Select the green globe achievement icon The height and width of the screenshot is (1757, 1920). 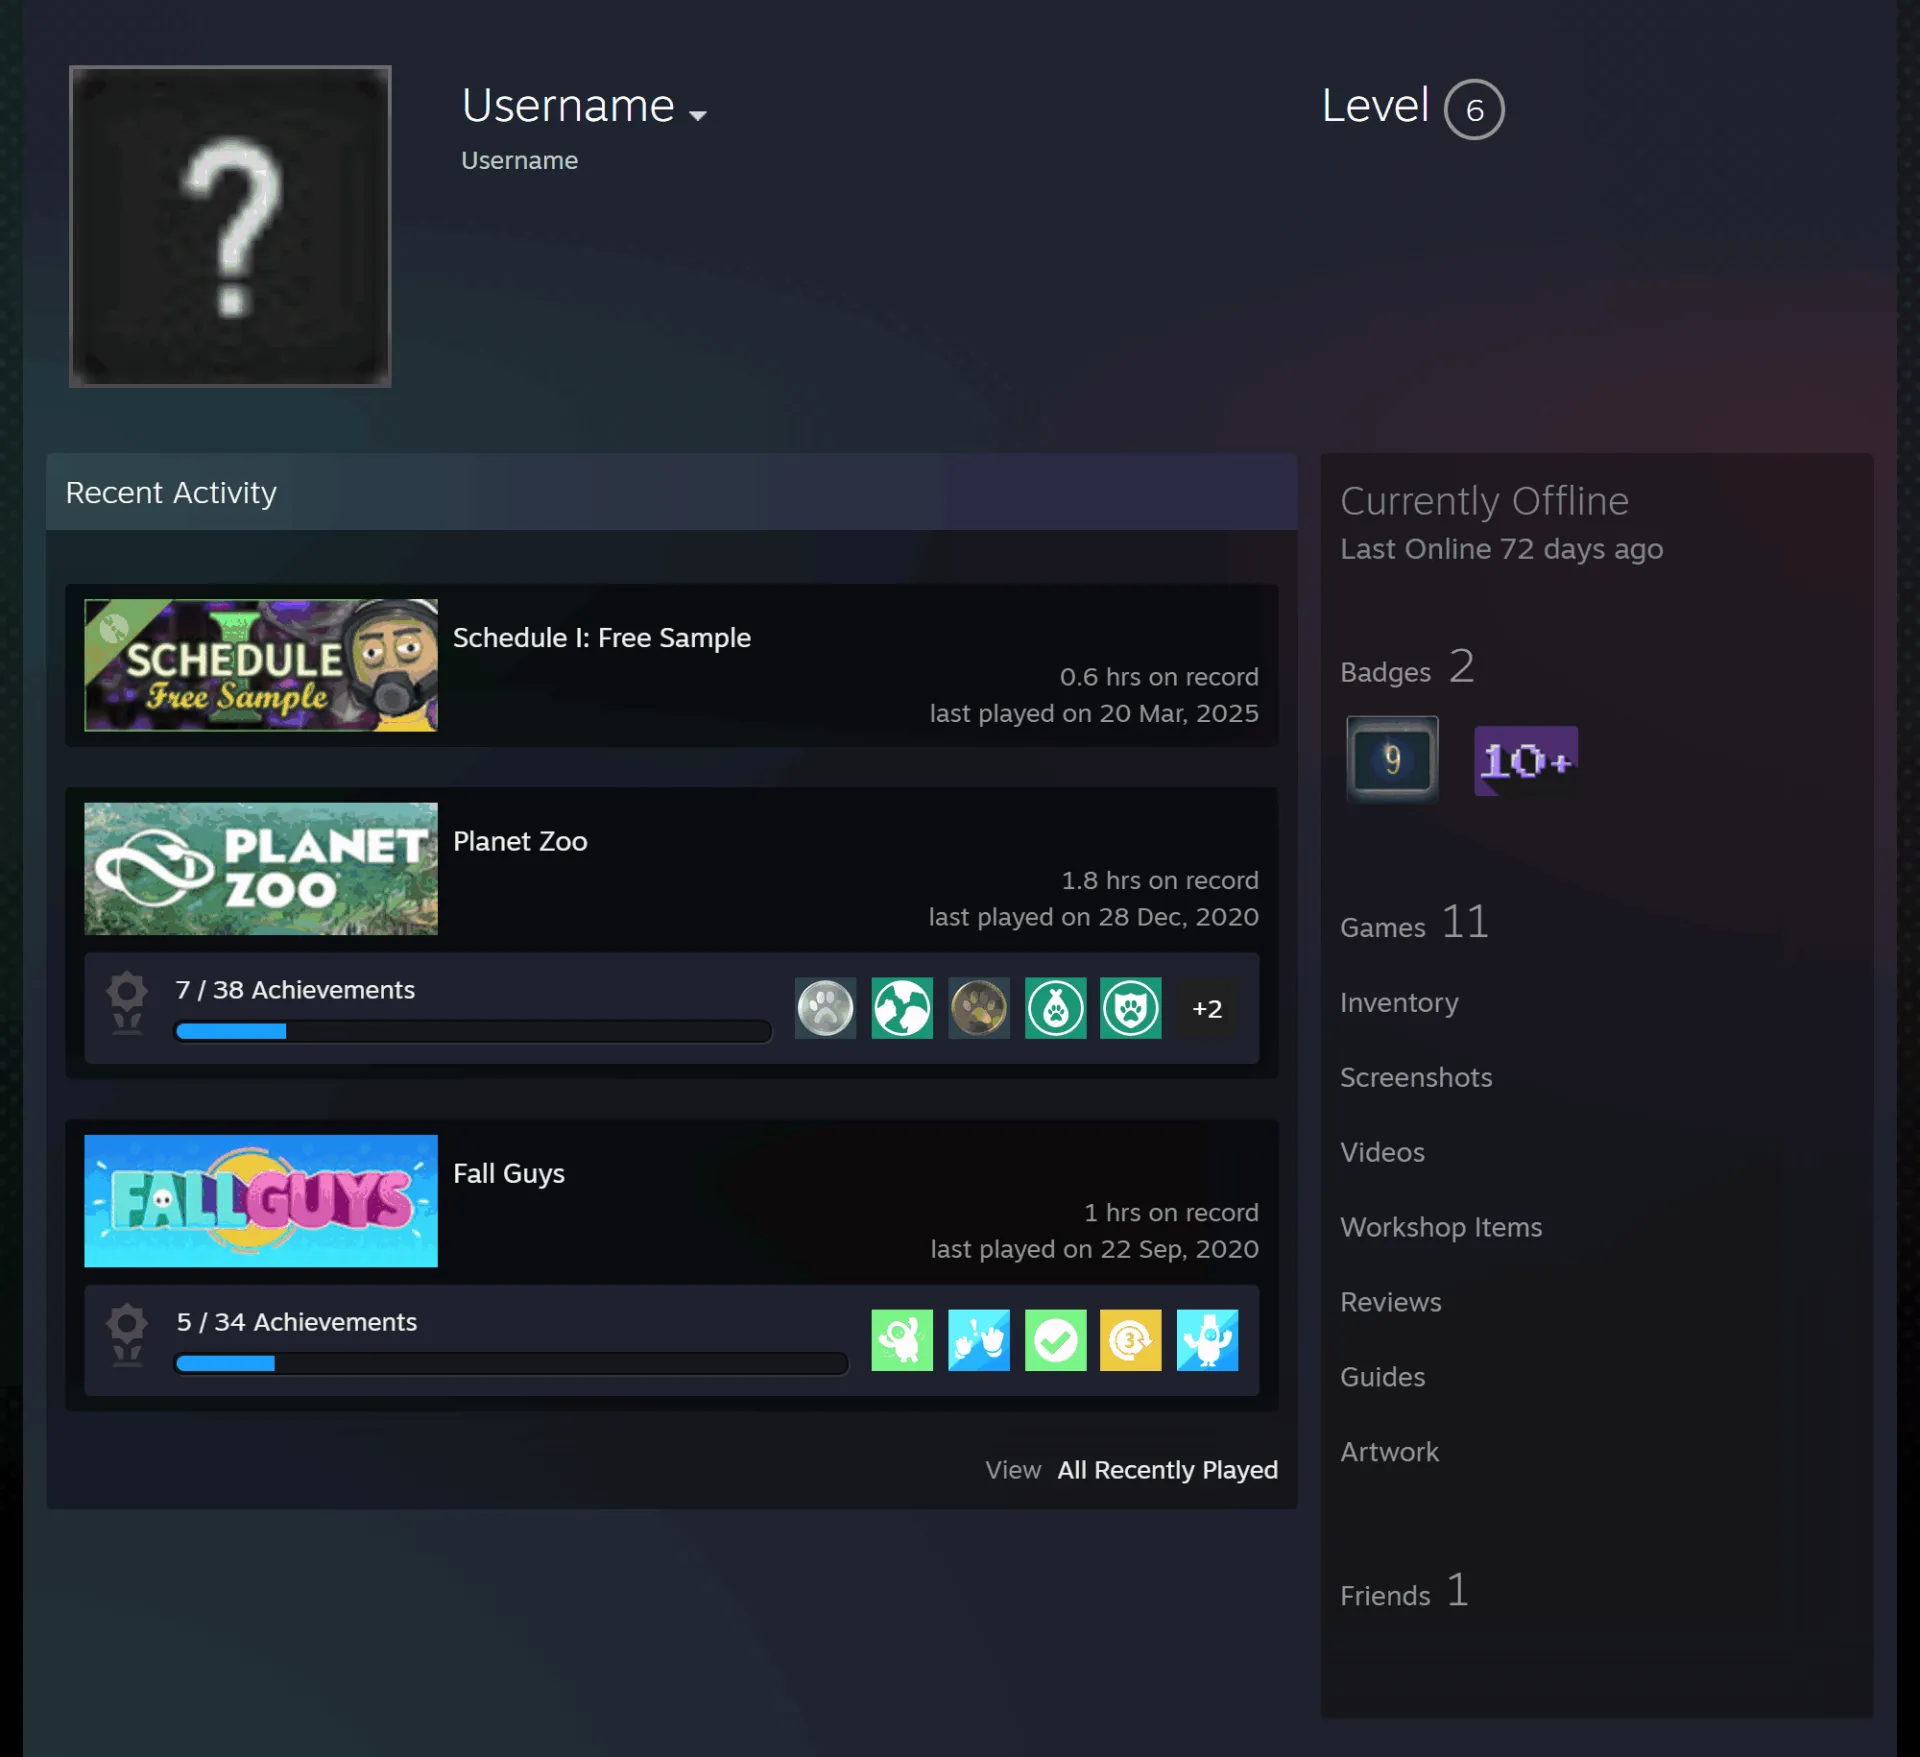click(x=902, y=1008)
